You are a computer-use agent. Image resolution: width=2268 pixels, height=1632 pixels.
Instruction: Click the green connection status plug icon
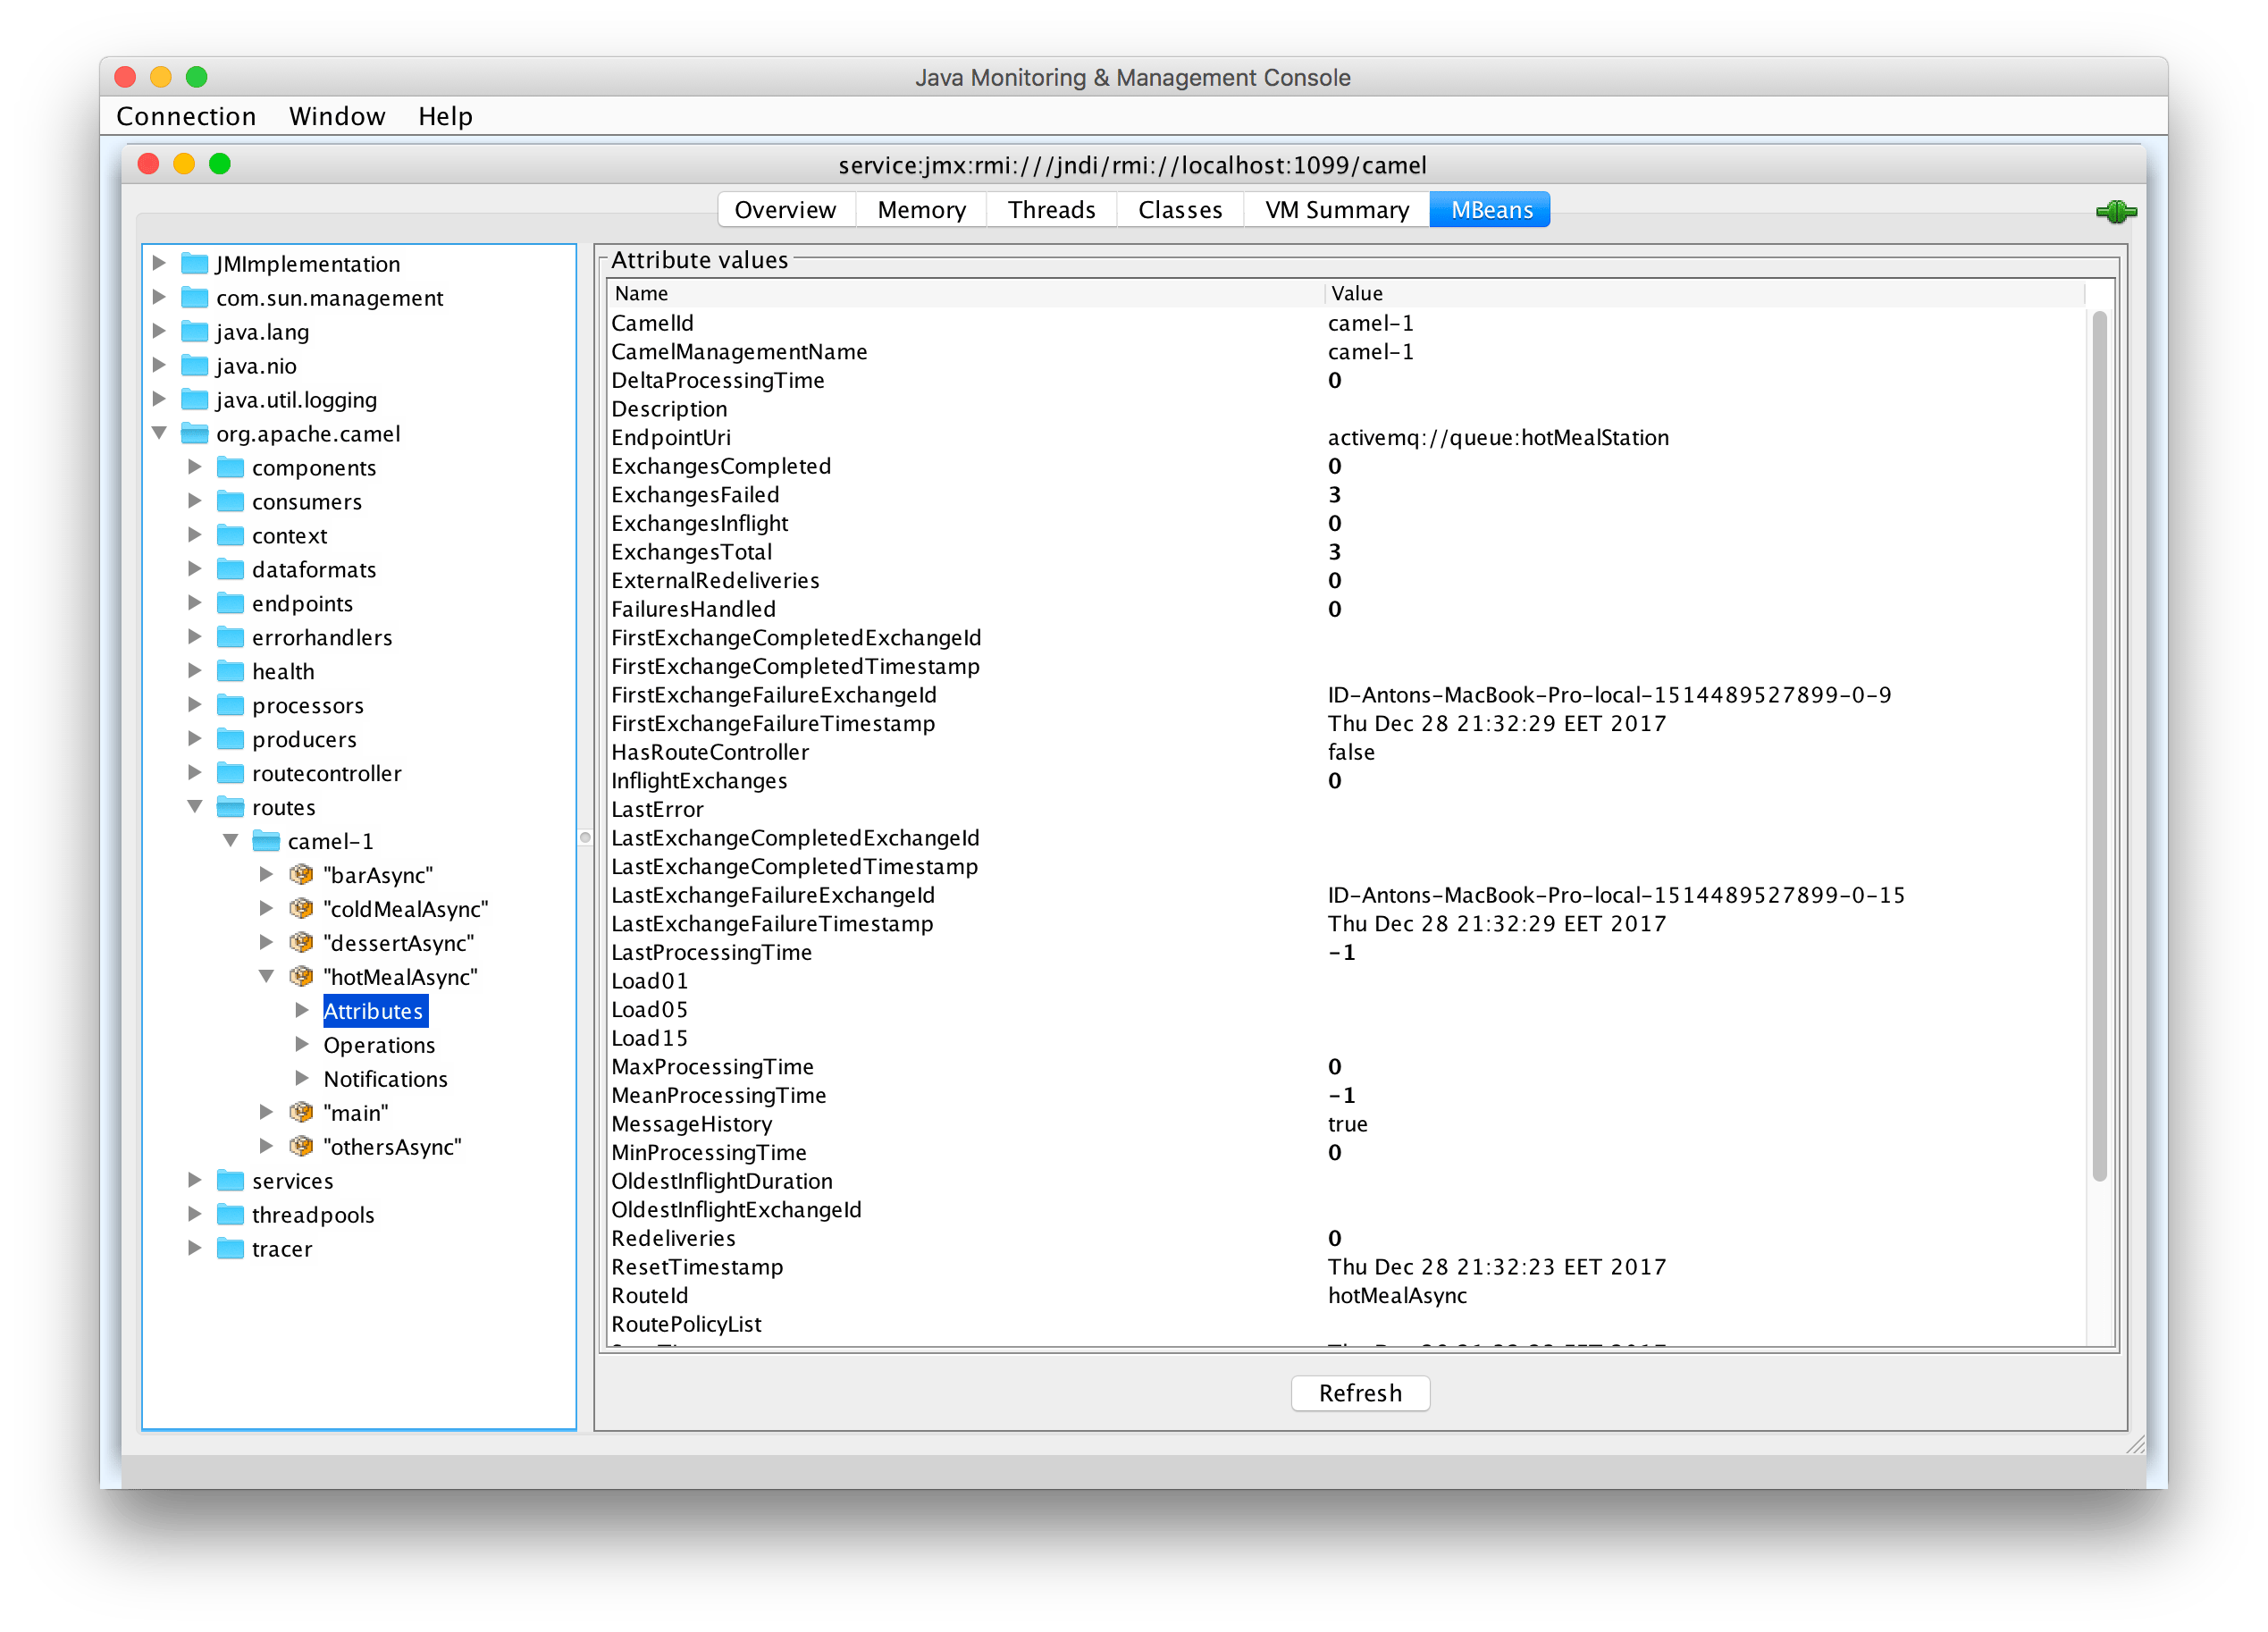point(2115,211)
